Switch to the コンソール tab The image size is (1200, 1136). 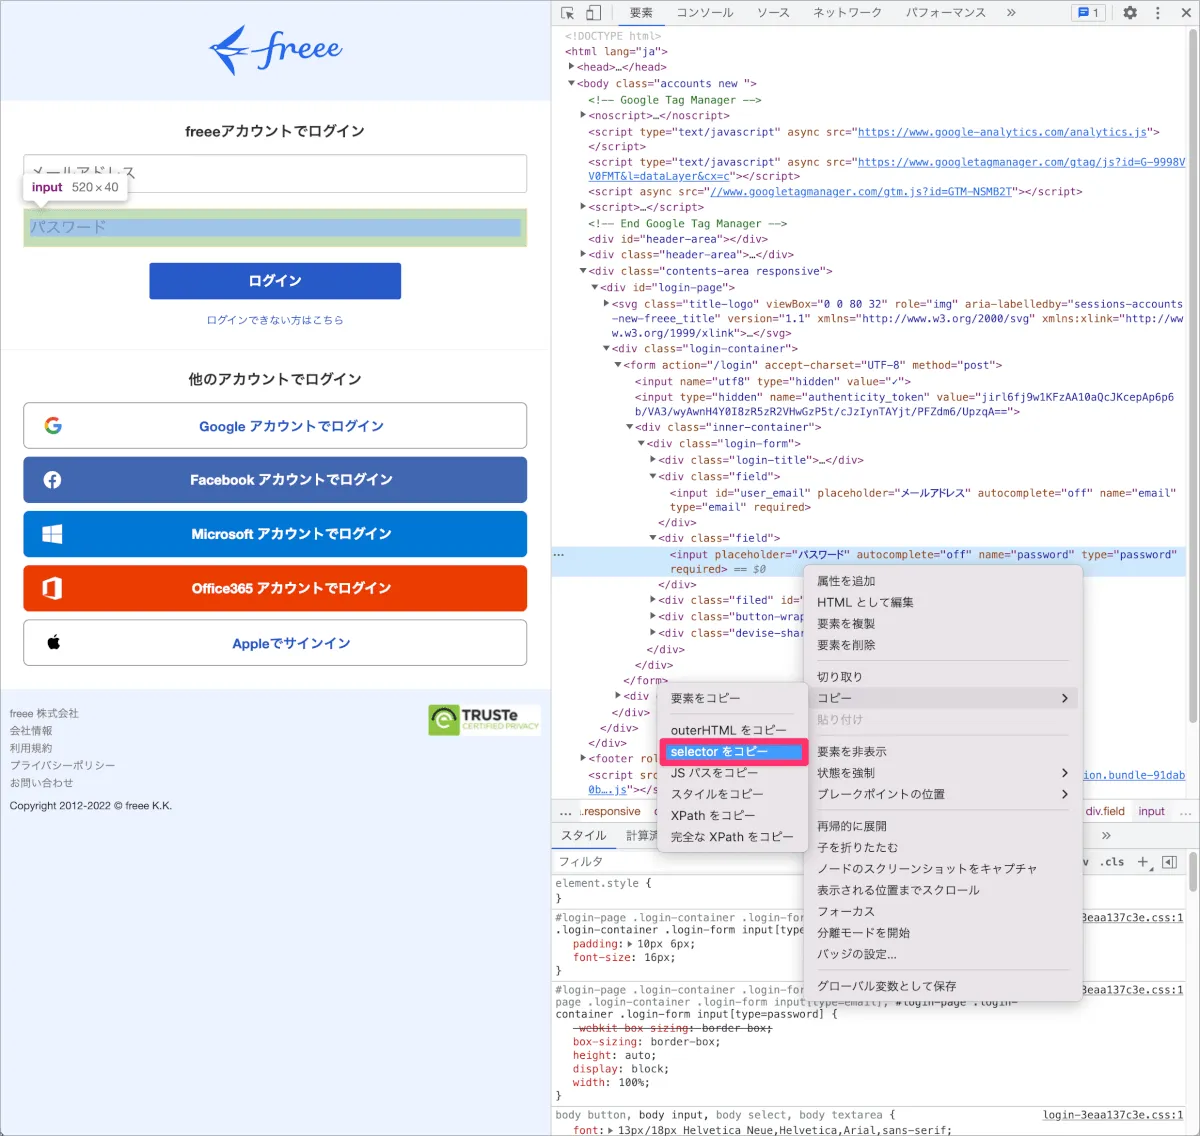coord(704,13)
